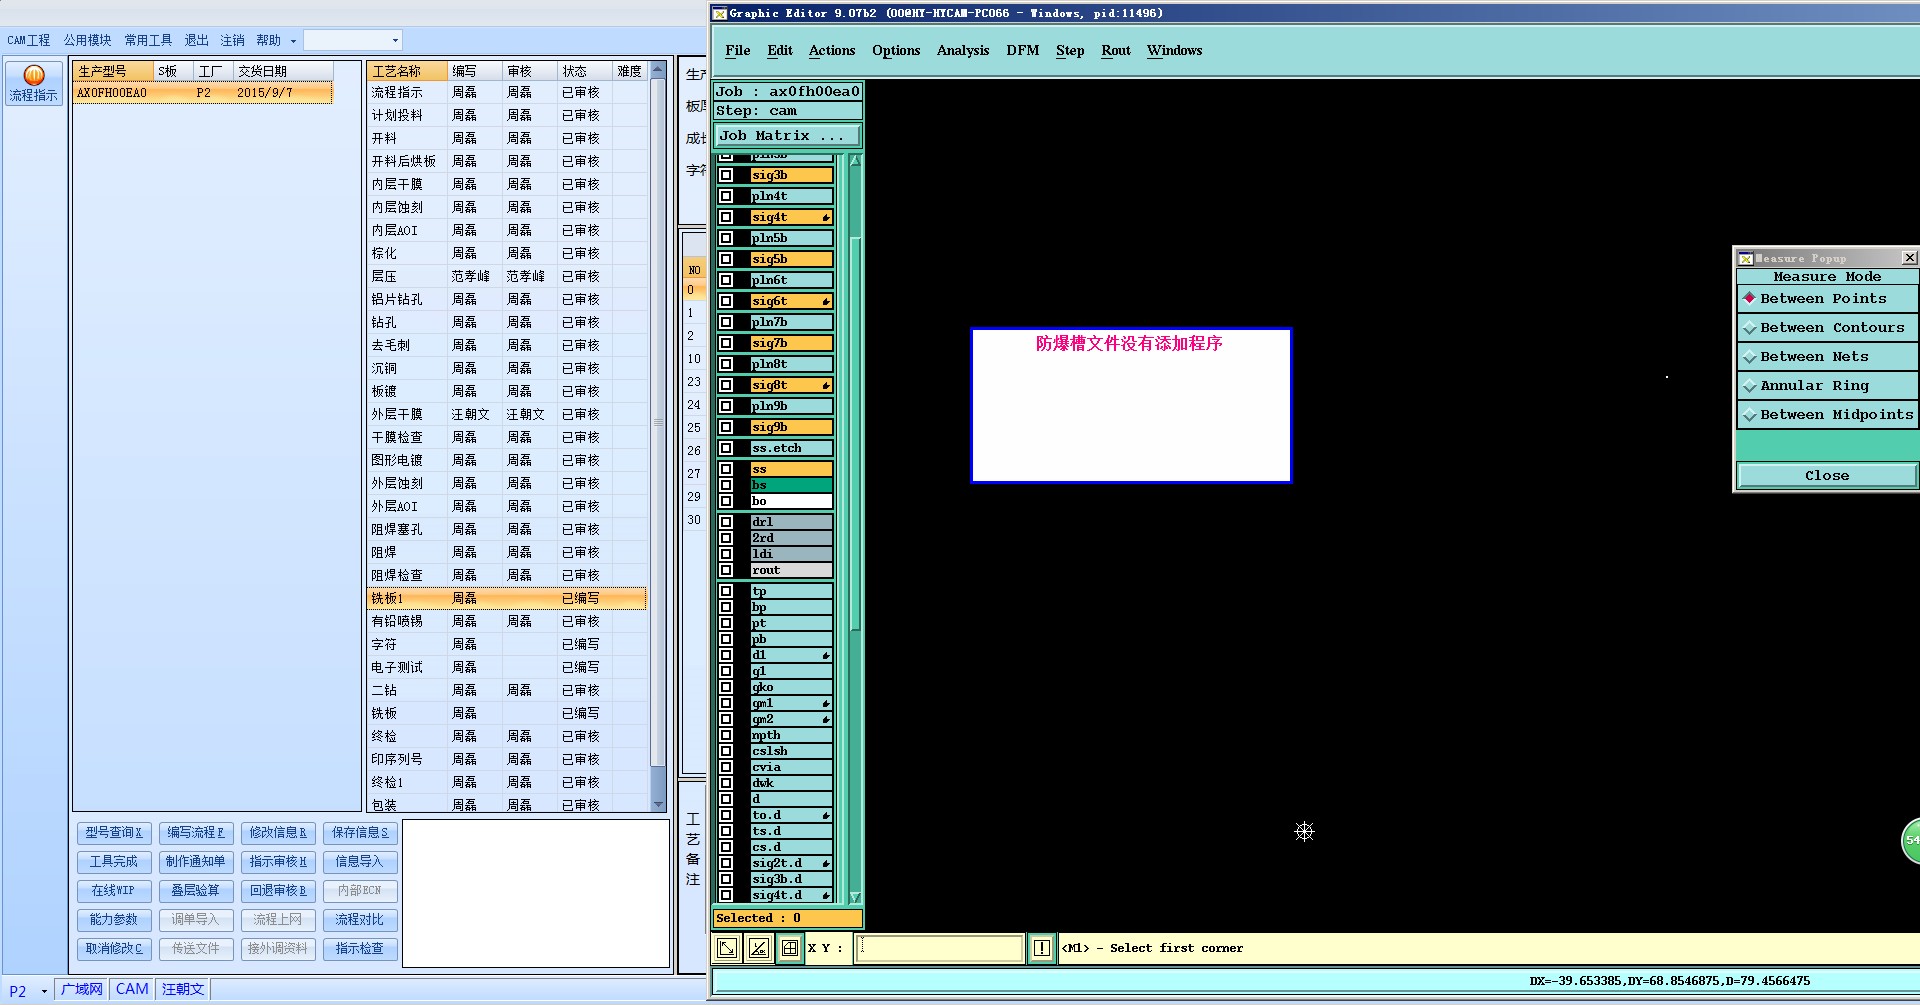Switch to the 广域网 tab
Image resolution: width=1920 pixels, height=1005 pixels.
[82, 990]
